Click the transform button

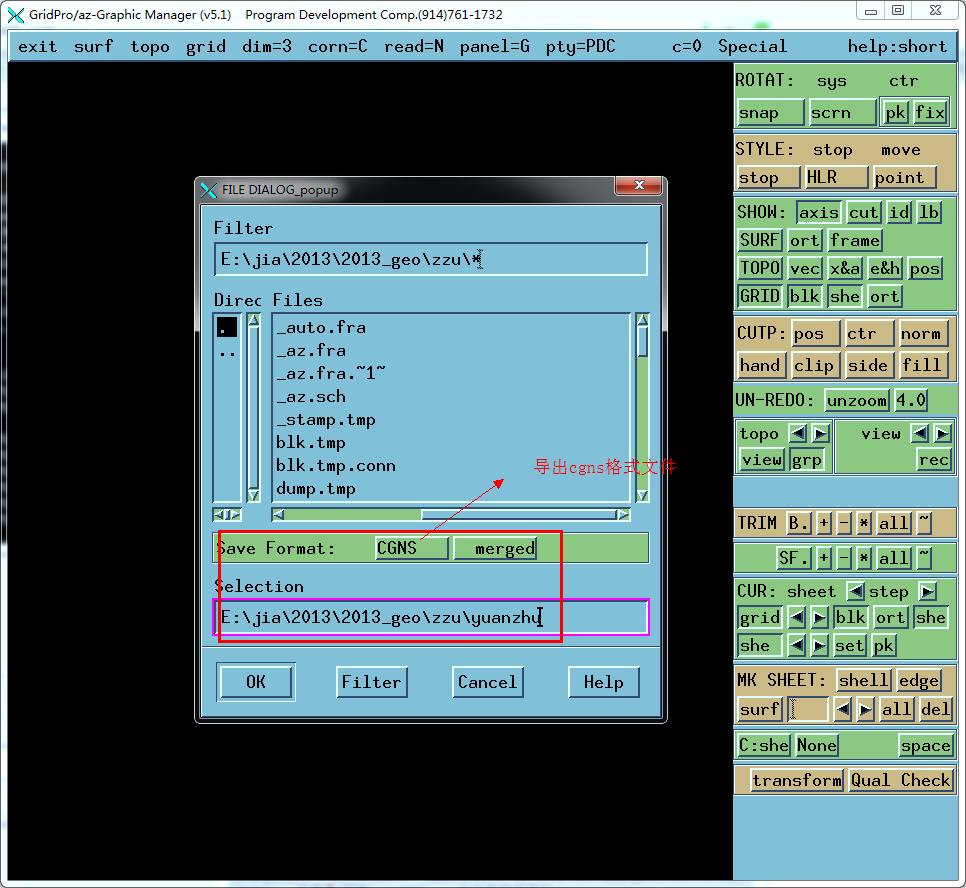(796, 780)
